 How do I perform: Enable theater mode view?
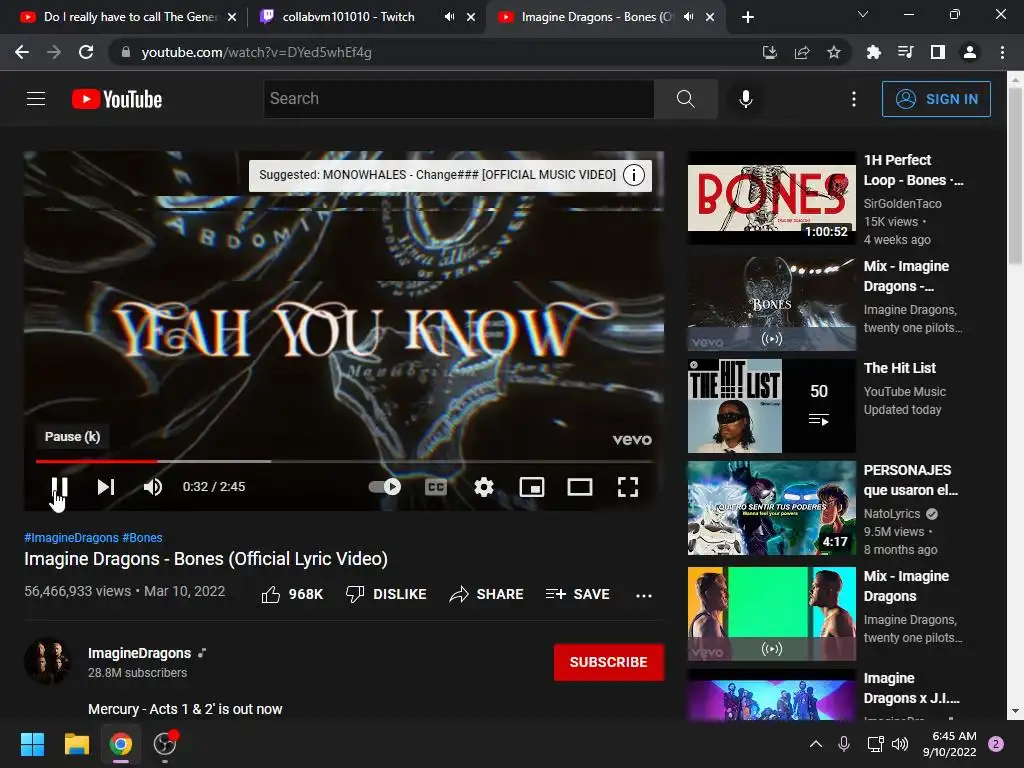[580, 487]
